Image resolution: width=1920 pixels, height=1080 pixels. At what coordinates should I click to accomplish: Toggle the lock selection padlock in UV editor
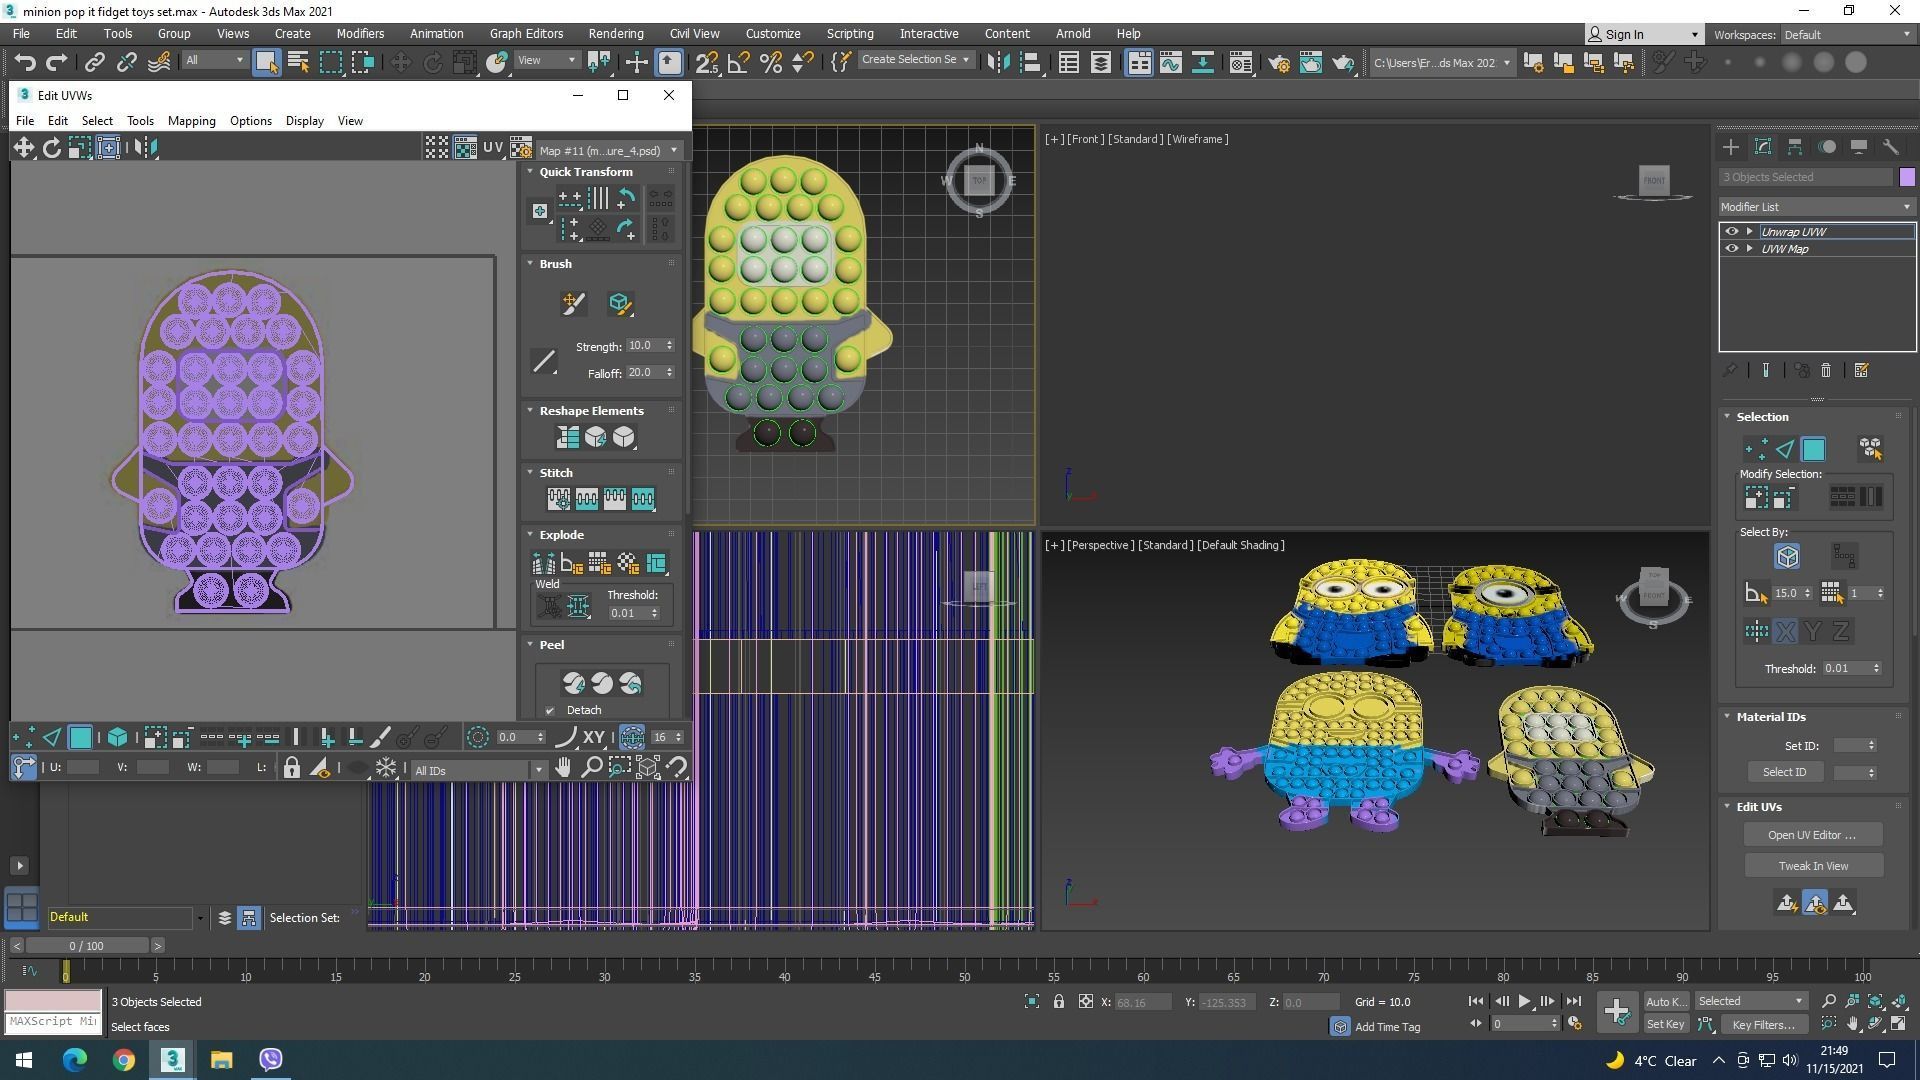click(x=291, y=767)
